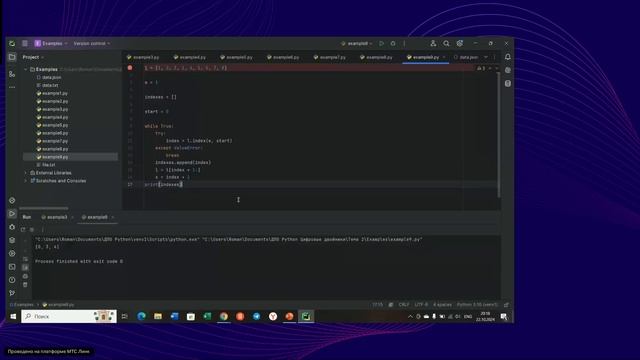Image resolution: width=640 pixels, height=360 pixels.
Task: Expand External Libraries node
Action: coord(26,173)
